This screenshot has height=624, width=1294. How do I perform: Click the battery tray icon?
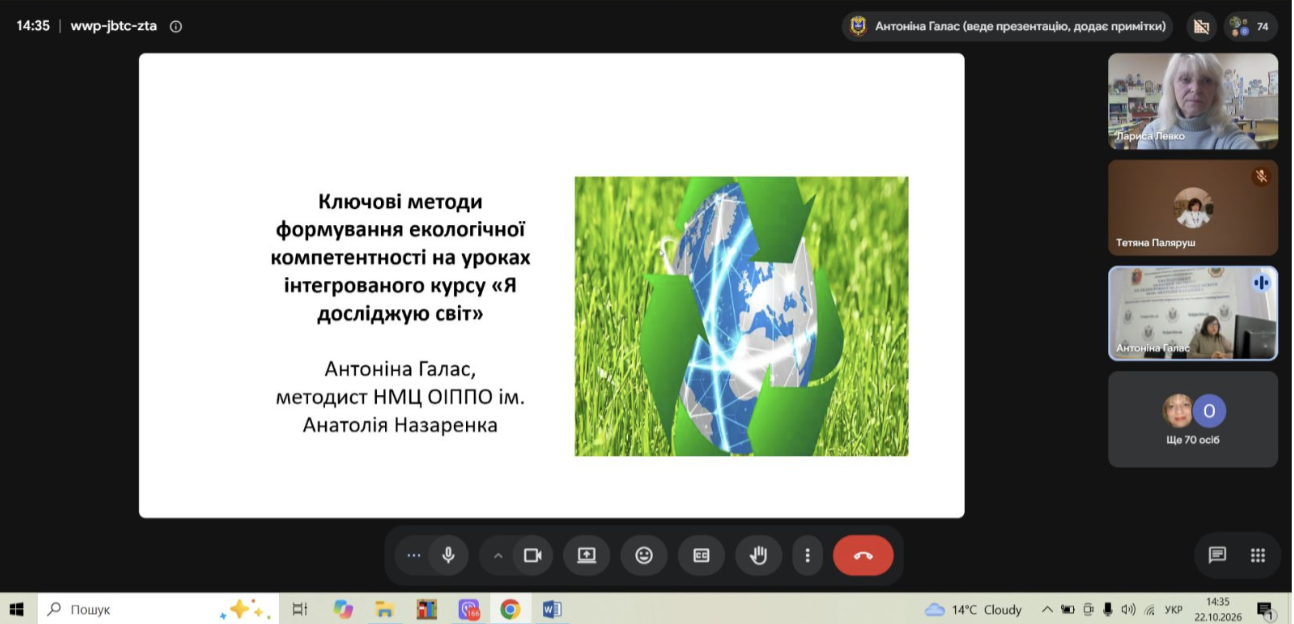(x=1067, y=609)
